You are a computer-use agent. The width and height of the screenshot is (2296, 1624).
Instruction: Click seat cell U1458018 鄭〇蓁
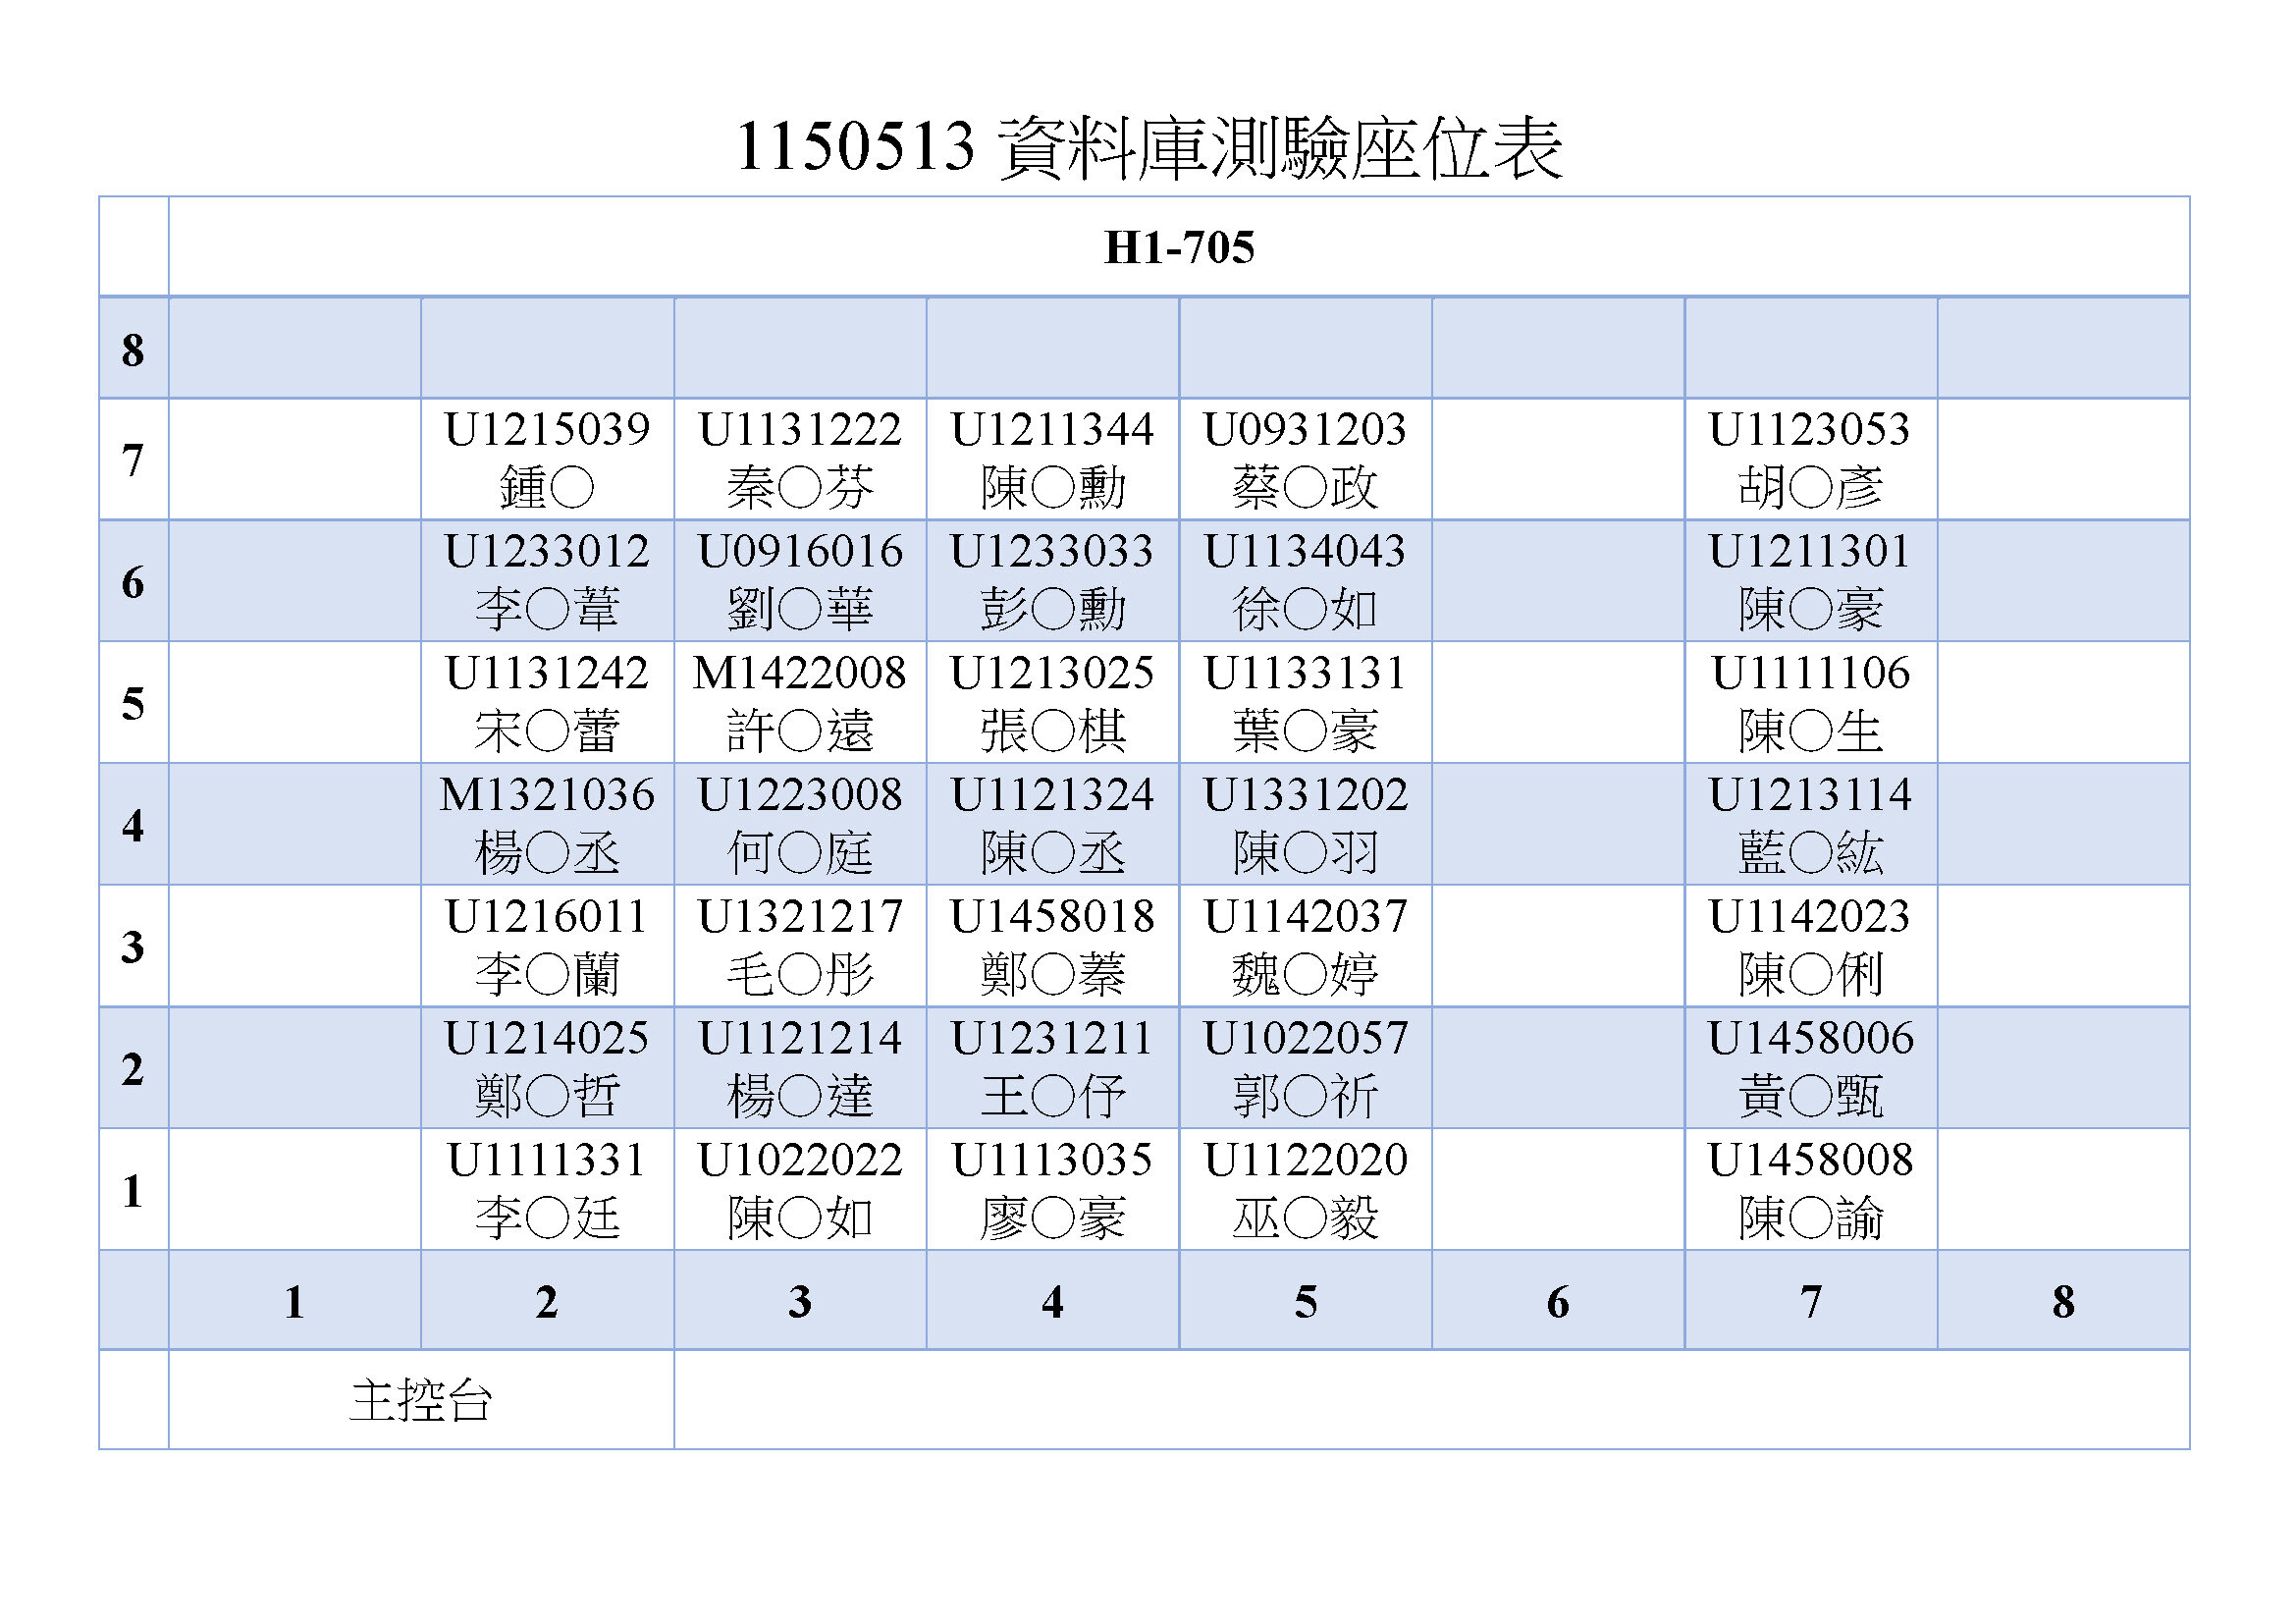pyautogui.click(x=1053, y=946)
